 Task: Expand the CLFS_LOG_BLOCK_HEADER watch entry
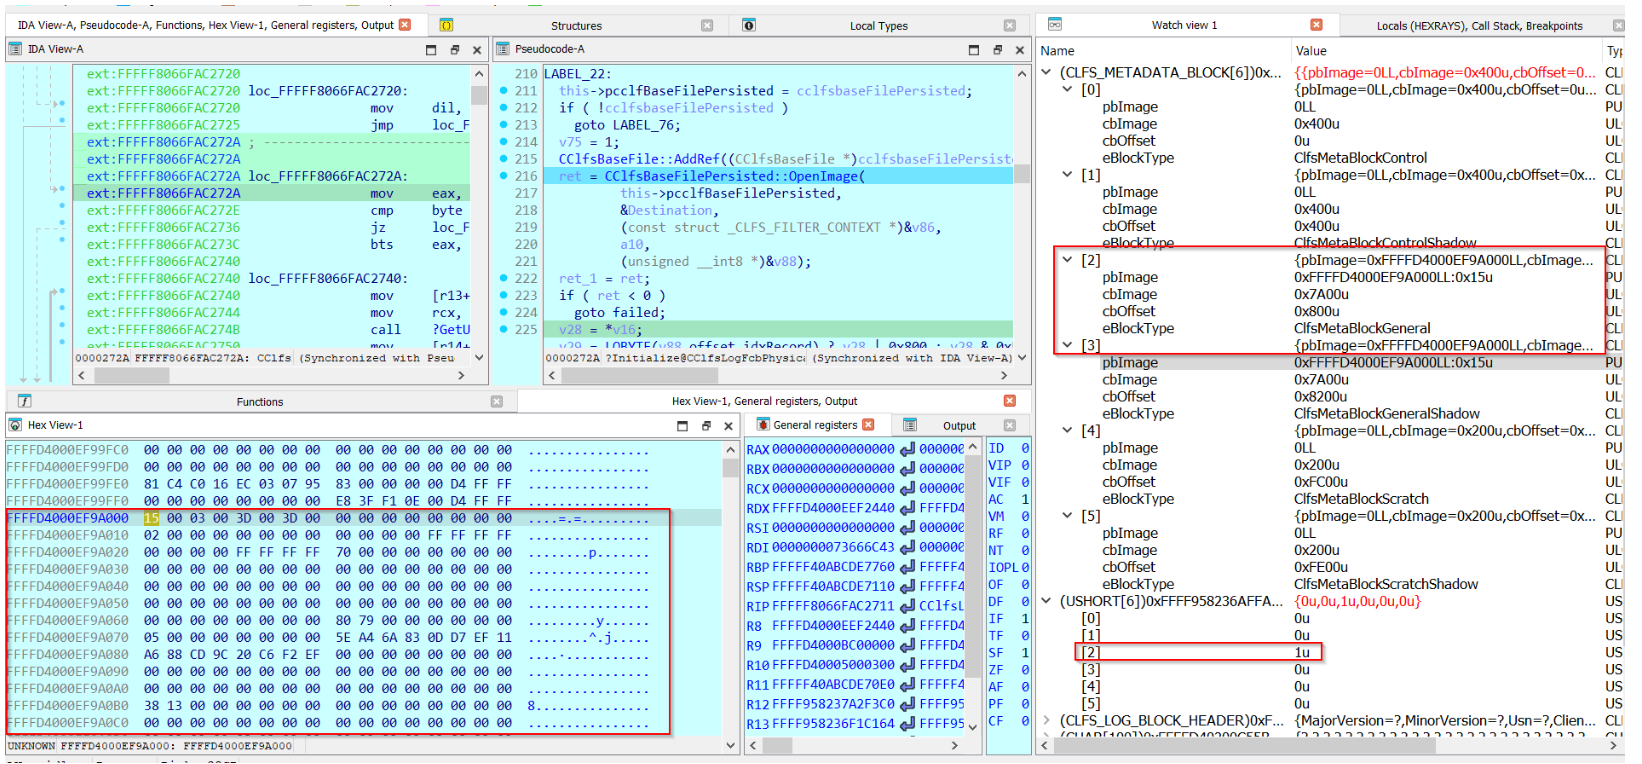tap(1047, 720)
